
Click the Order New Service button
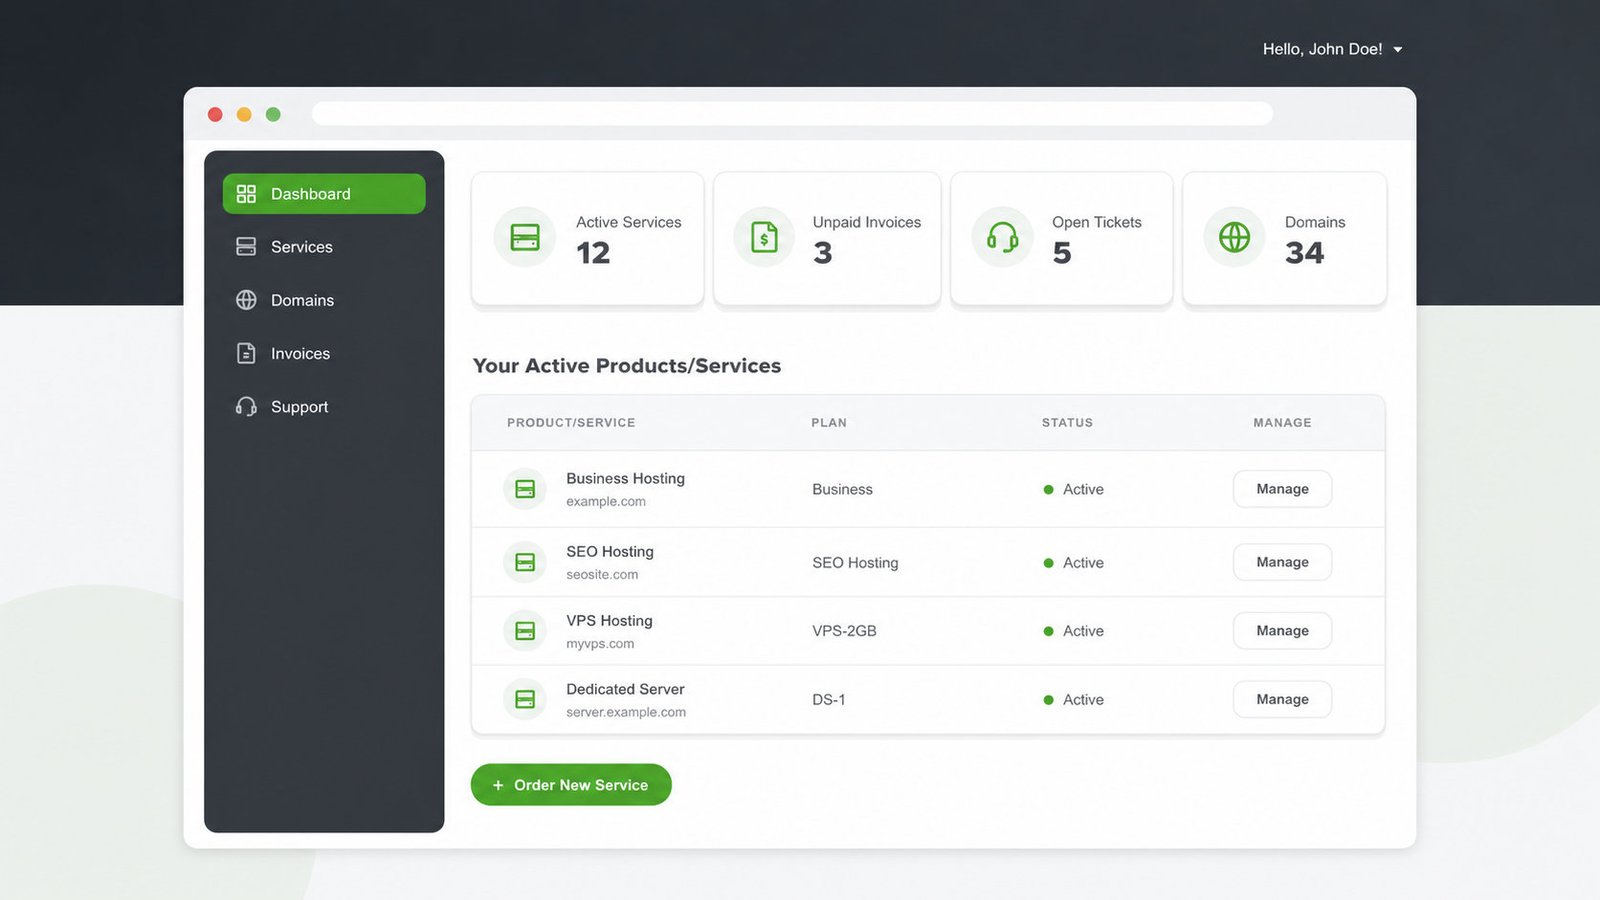click(x=571, y=785)
